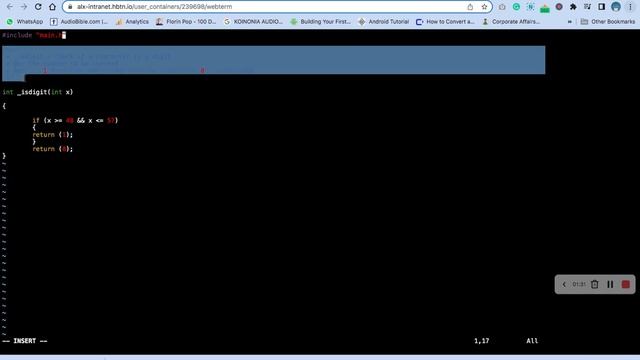Image resolution: width=640 pixels, height=360 pixels.
Task: Open the Android Tutorial bookmark
Action: tap(384, 22)
